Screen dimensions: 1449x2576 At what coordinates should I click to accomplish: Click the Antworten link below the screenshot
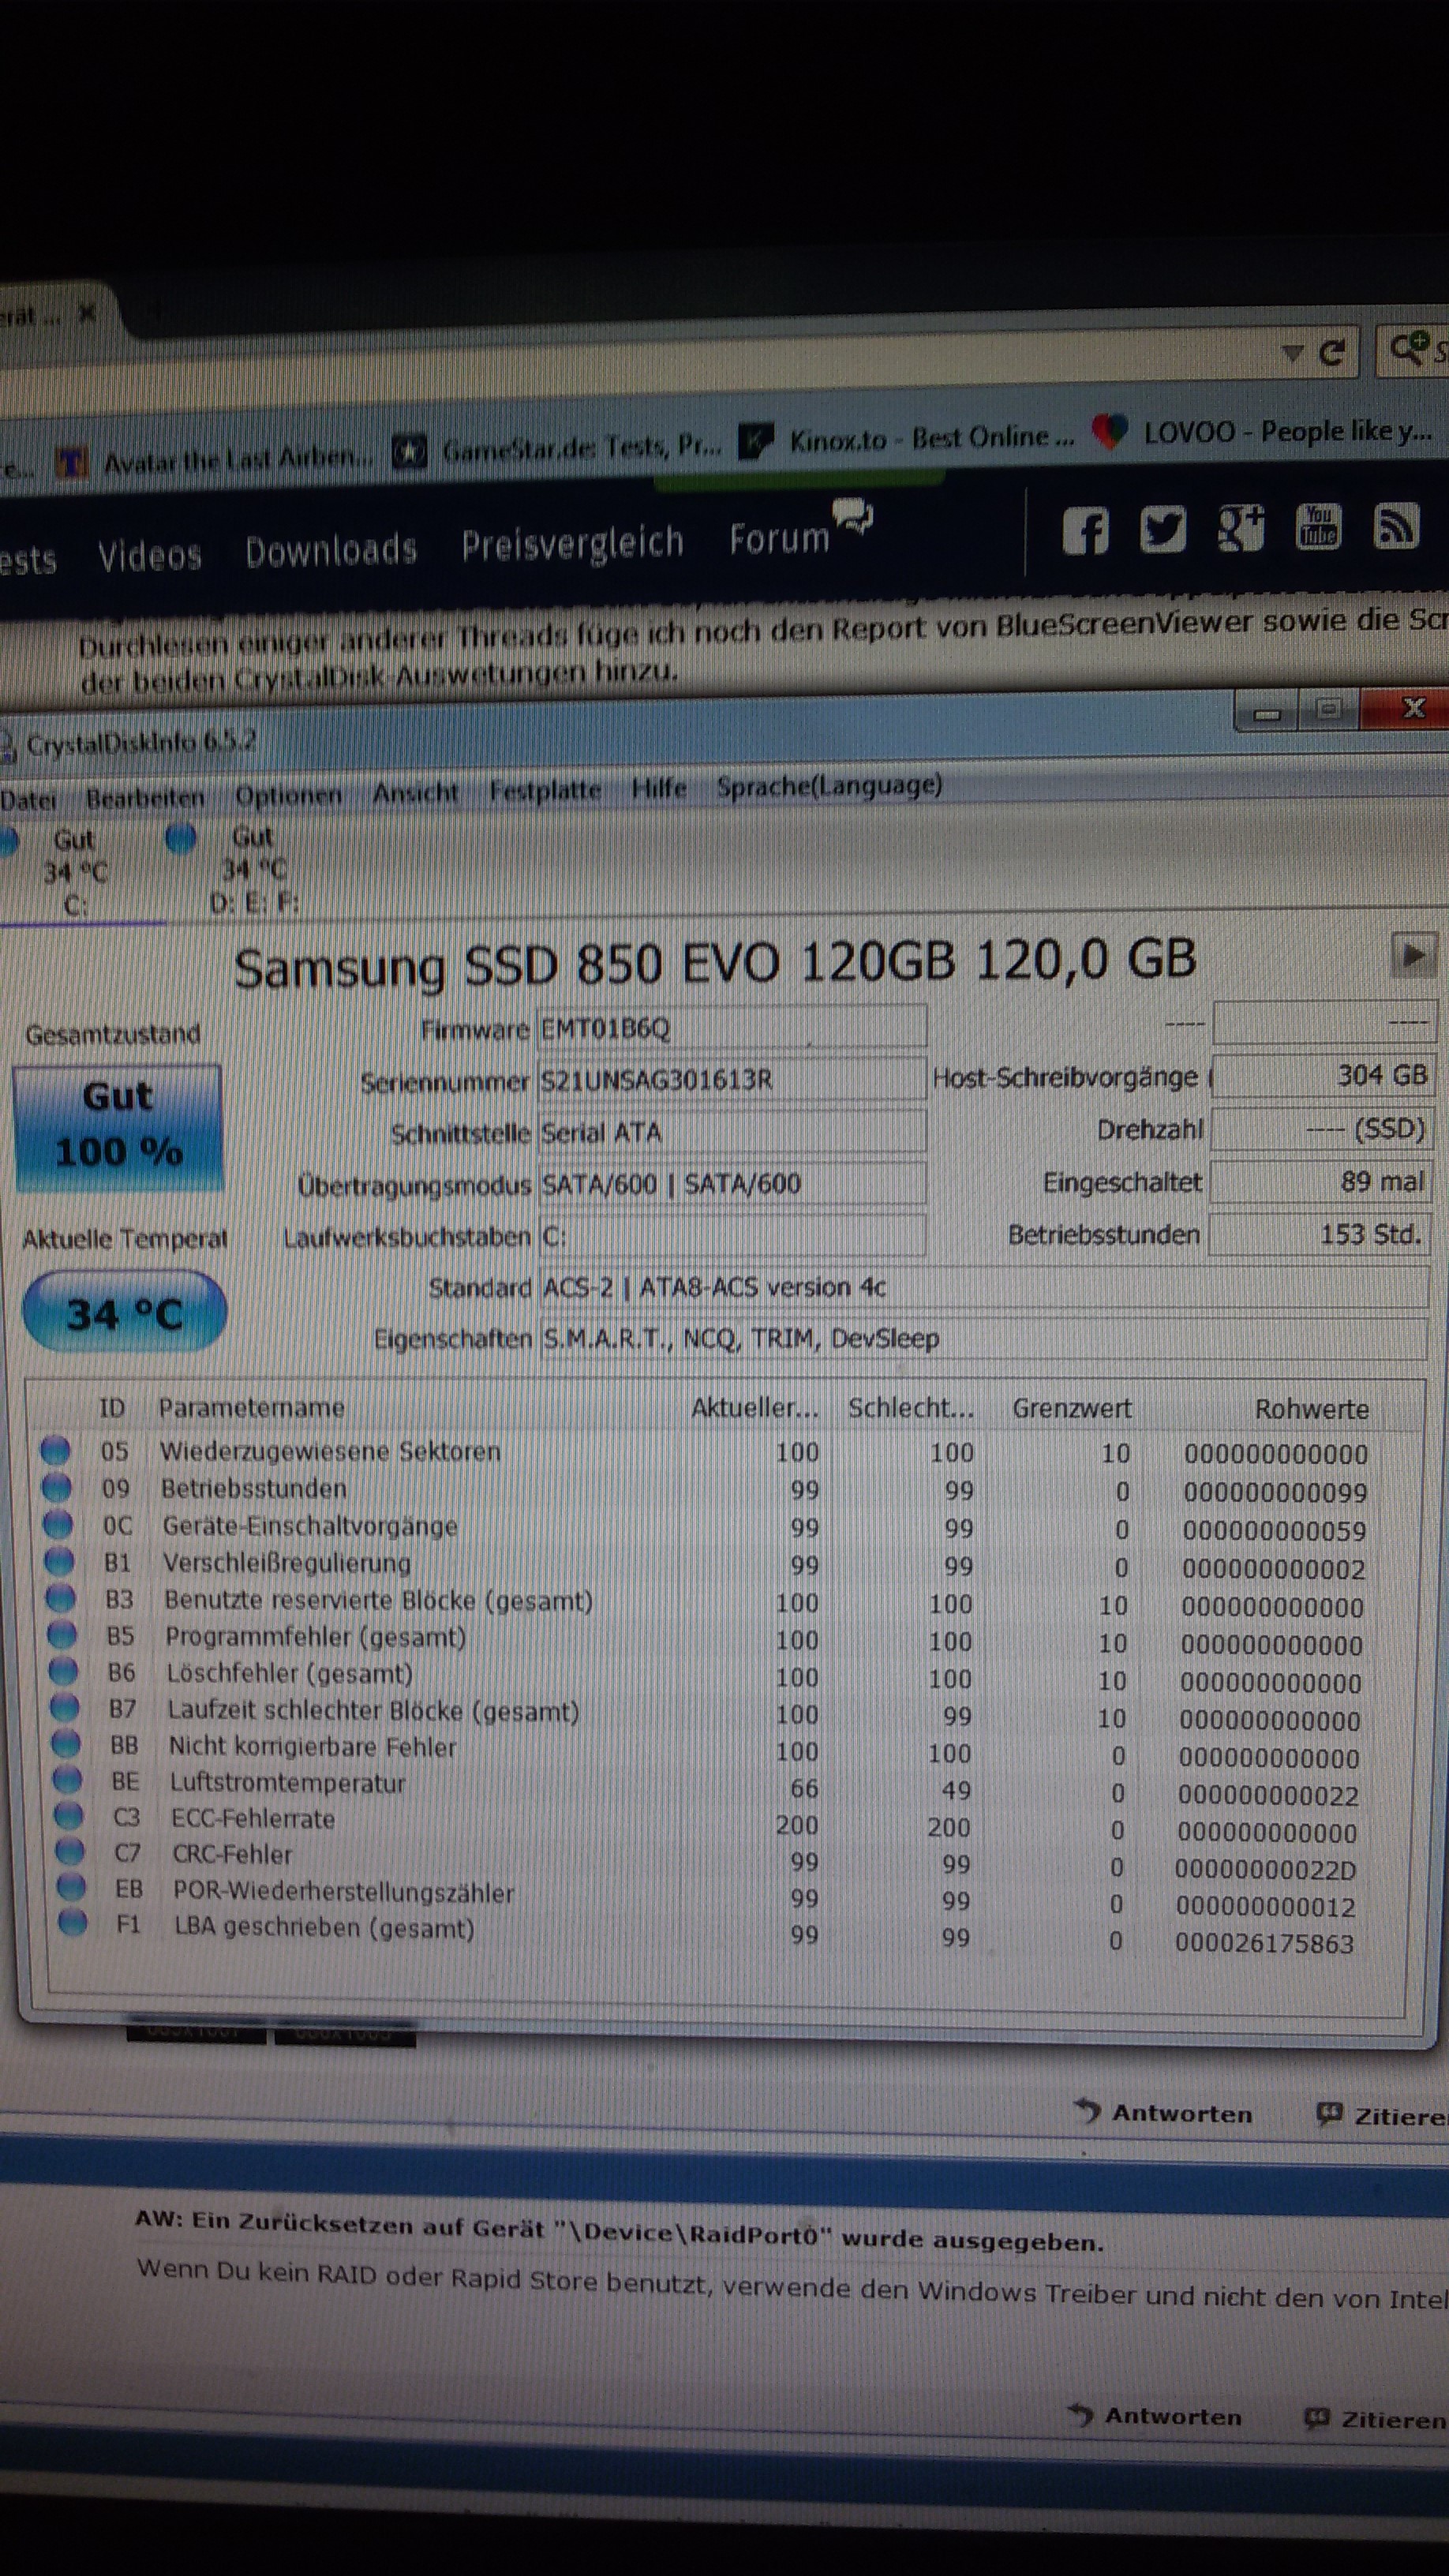coord(1163,2113)
